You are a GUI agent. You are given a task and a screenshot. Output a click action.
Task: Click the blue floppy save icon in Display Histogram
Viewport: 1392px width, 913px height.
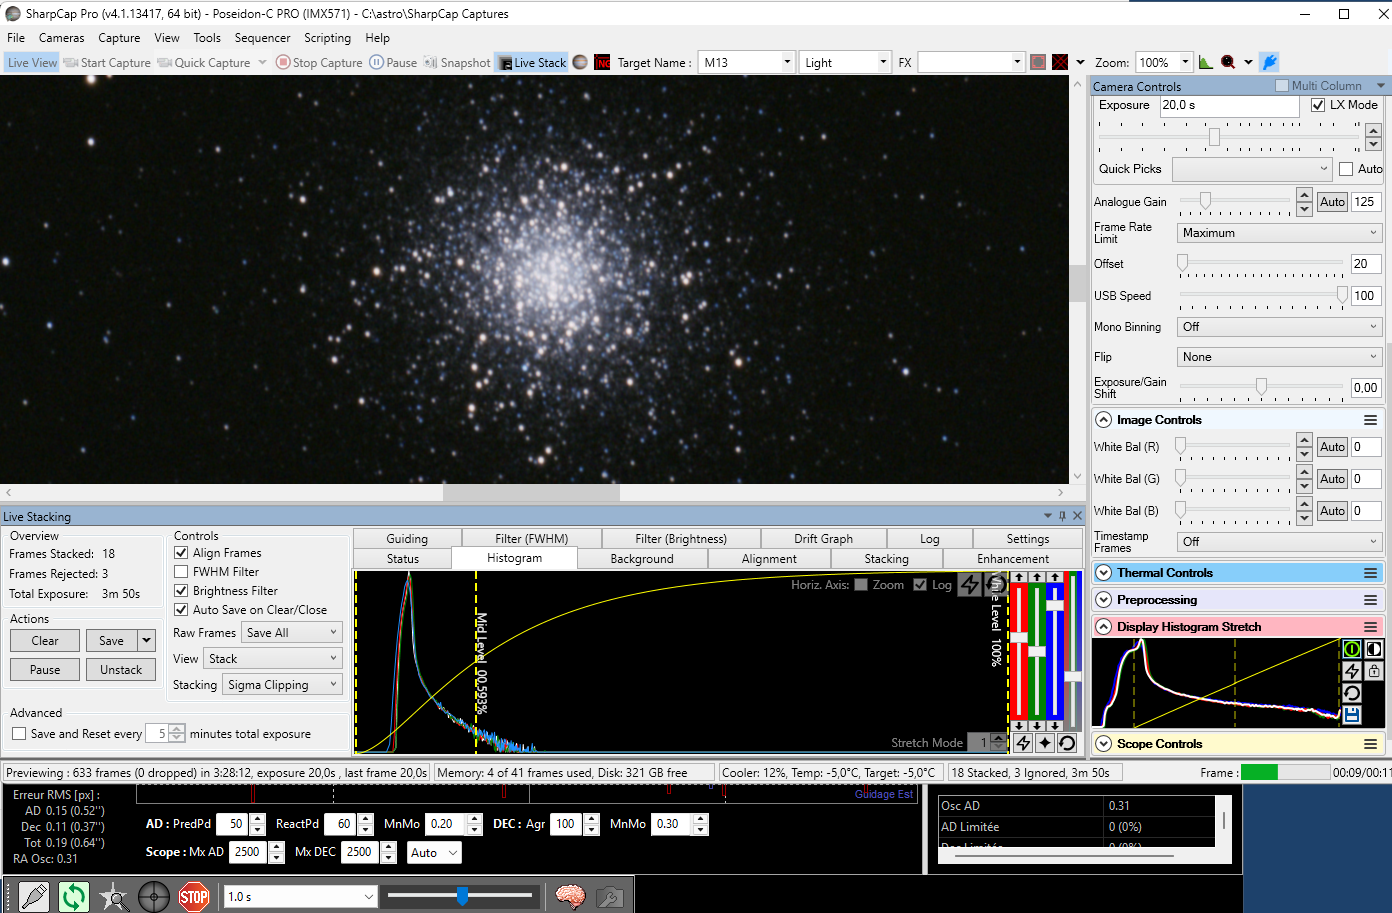(1352, 715)
